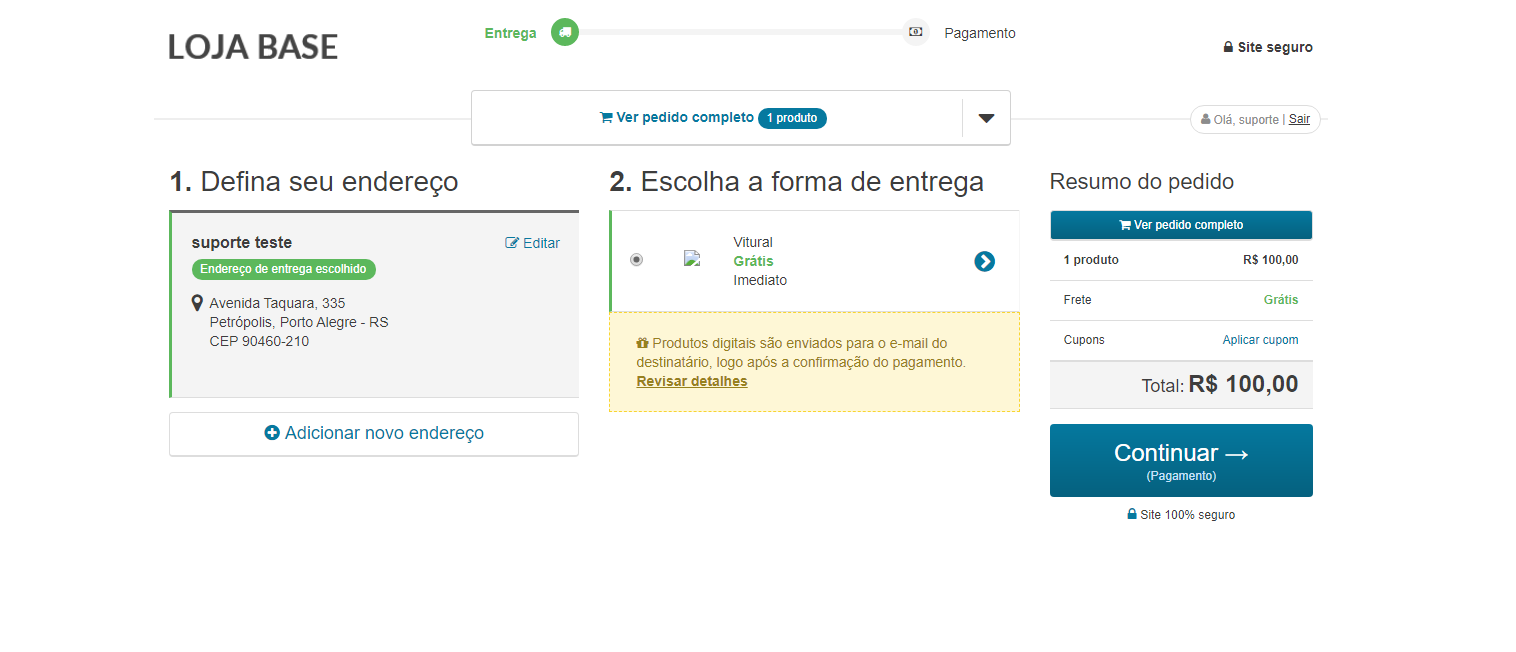Click Adicionar novo endereço button
Screen dimensions: 1516x652
(374, 434)
